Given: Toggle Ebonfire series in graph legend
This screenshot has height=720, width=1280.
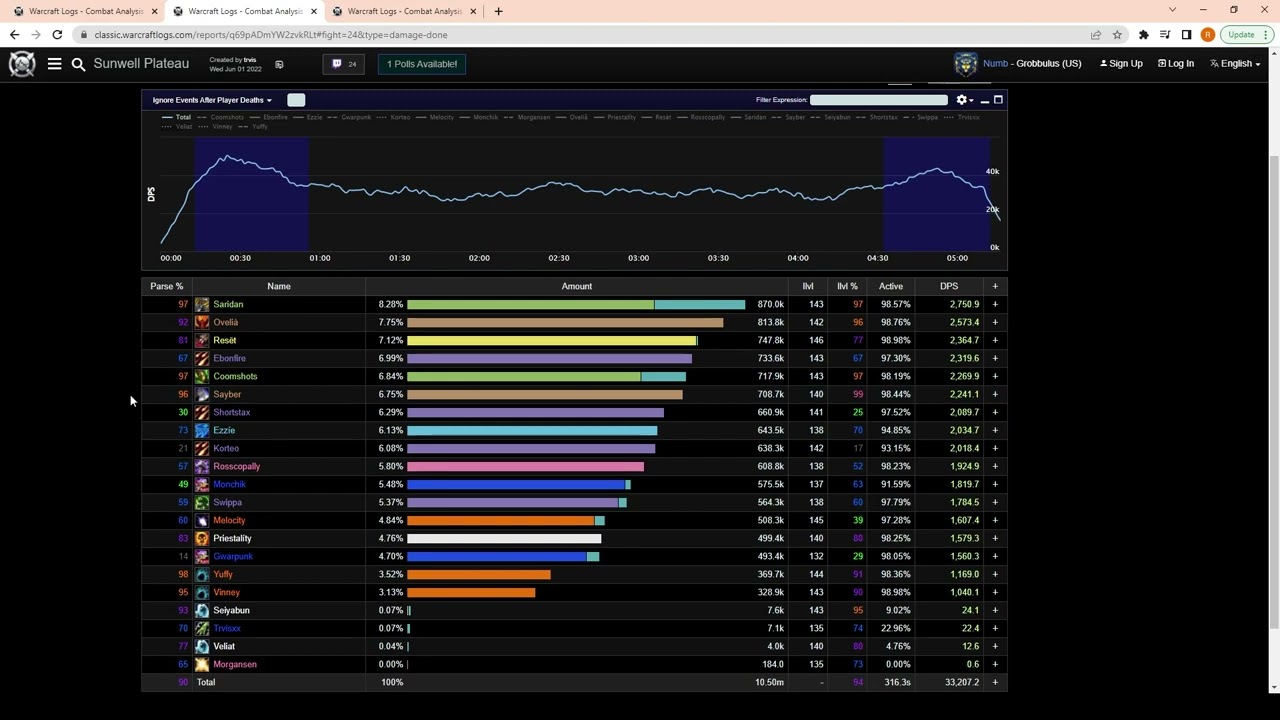Looking at the screenshot, I should tap(270, 117).
